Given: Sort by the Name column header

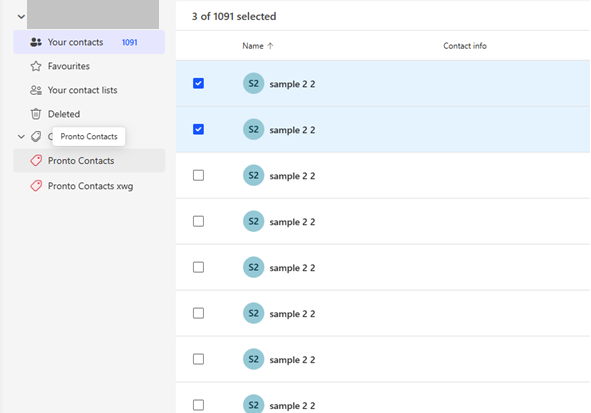Looking at the screenshot, I should 253,46.
